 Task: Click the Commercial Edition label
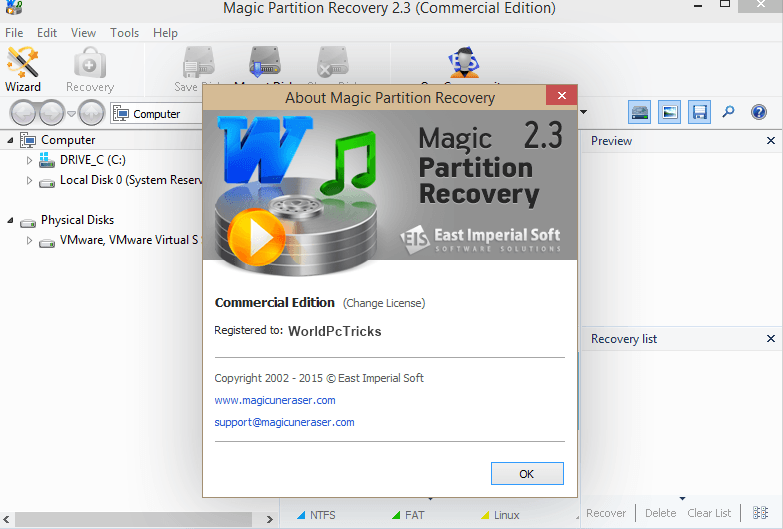[275, 303]
